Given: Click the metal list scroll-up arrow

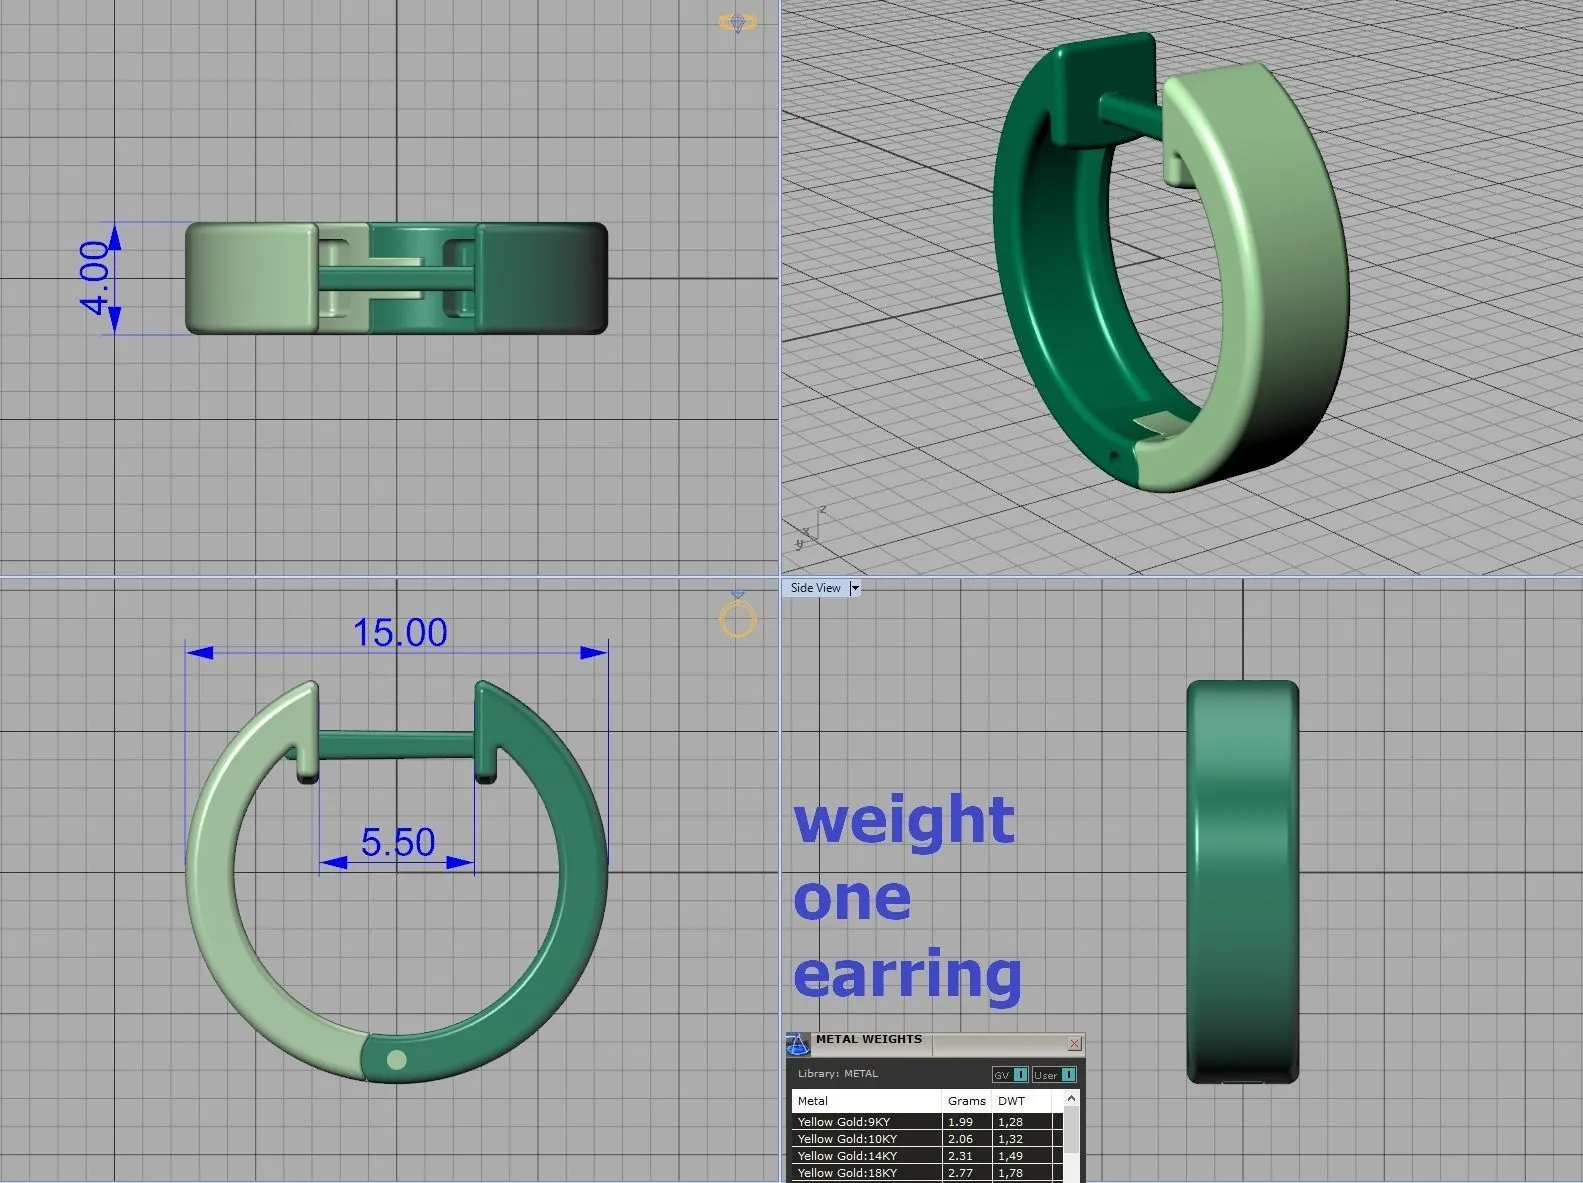Looking at the screenshot, I should 1071,1099.
